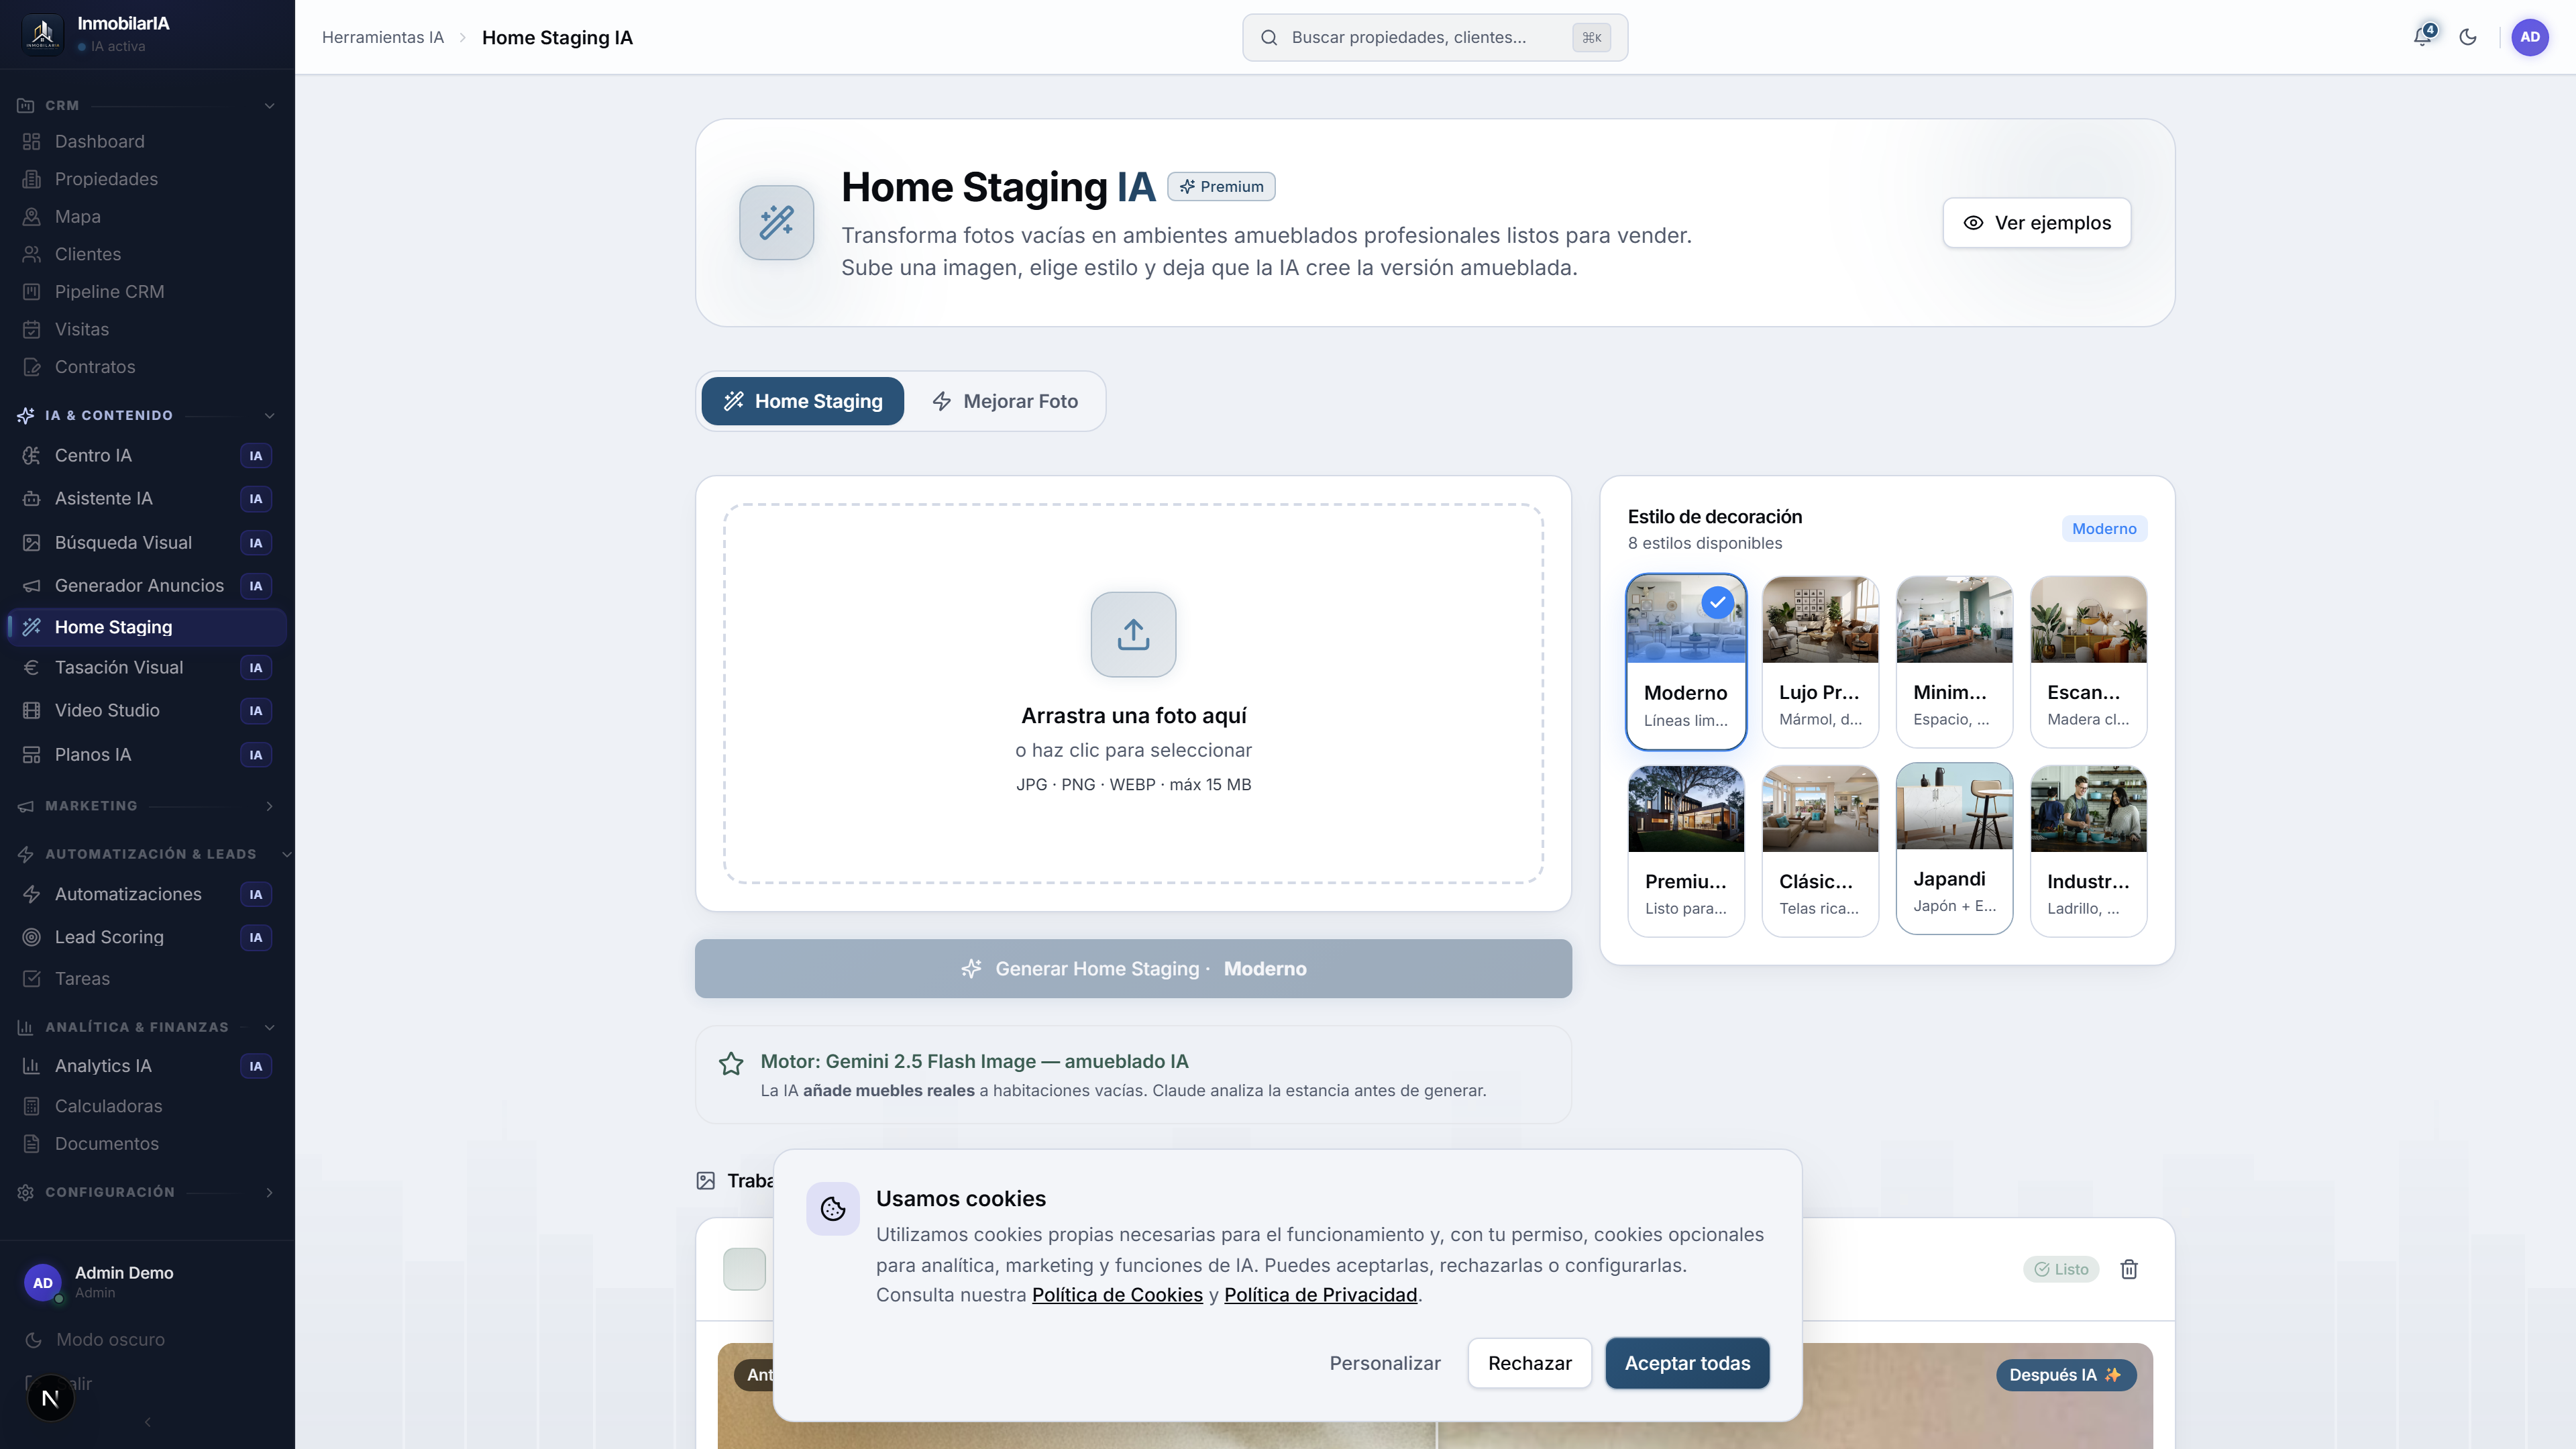Collapse the IA & Contenido section

147,415
